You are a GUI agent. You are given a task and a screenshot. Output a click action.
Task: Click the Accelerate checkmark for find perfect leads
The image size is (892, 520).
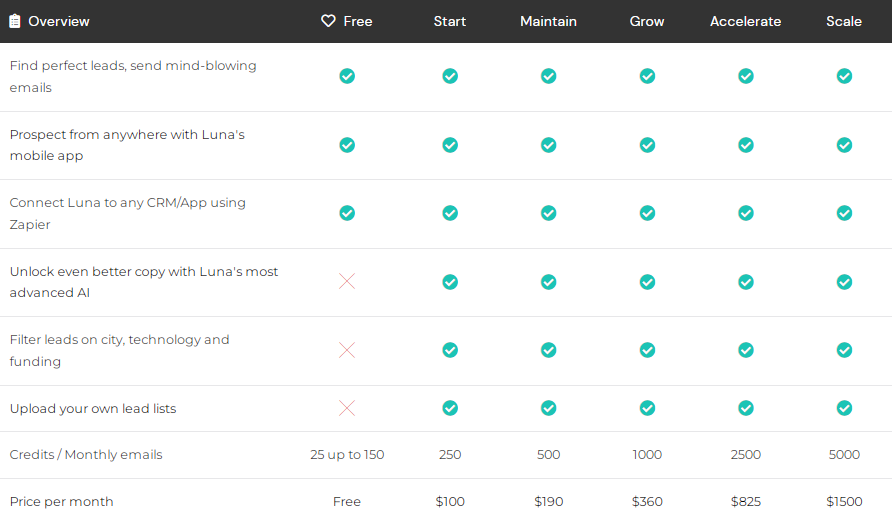[x=745, y=76]
